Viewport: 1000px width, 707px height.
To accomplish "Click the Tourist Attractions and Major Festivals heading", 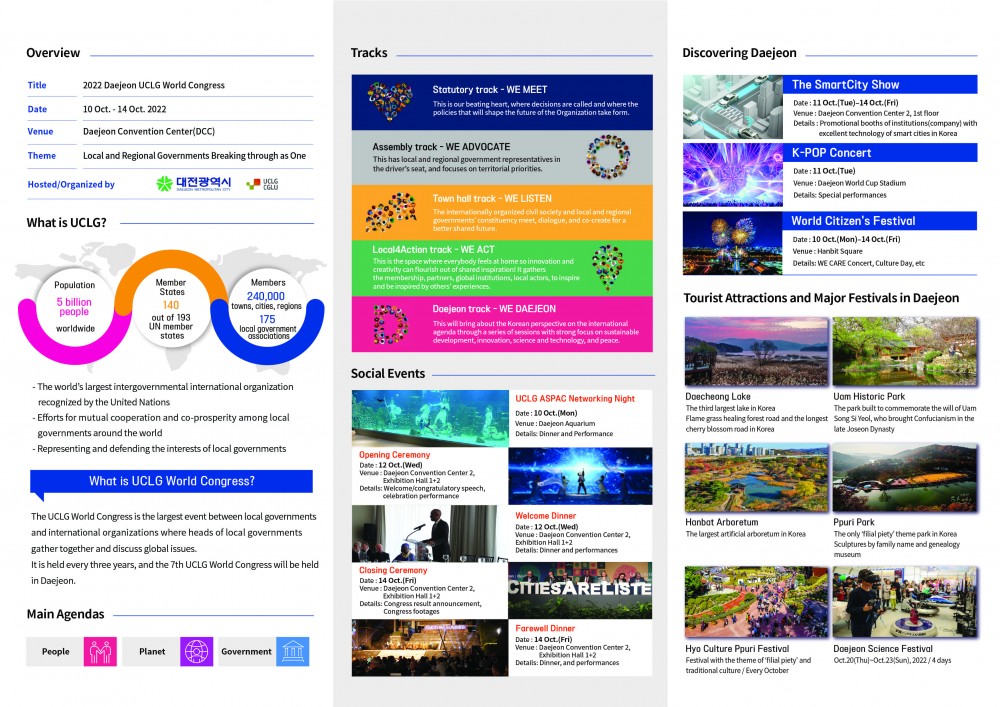I will 821,298.
